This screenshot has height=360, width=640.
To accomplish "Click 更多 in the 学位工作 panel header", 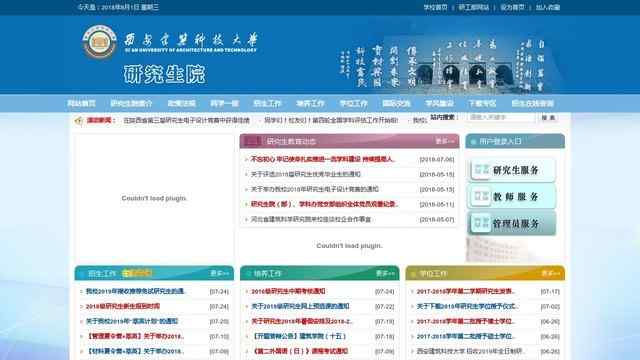I will (x=551, y=273).
